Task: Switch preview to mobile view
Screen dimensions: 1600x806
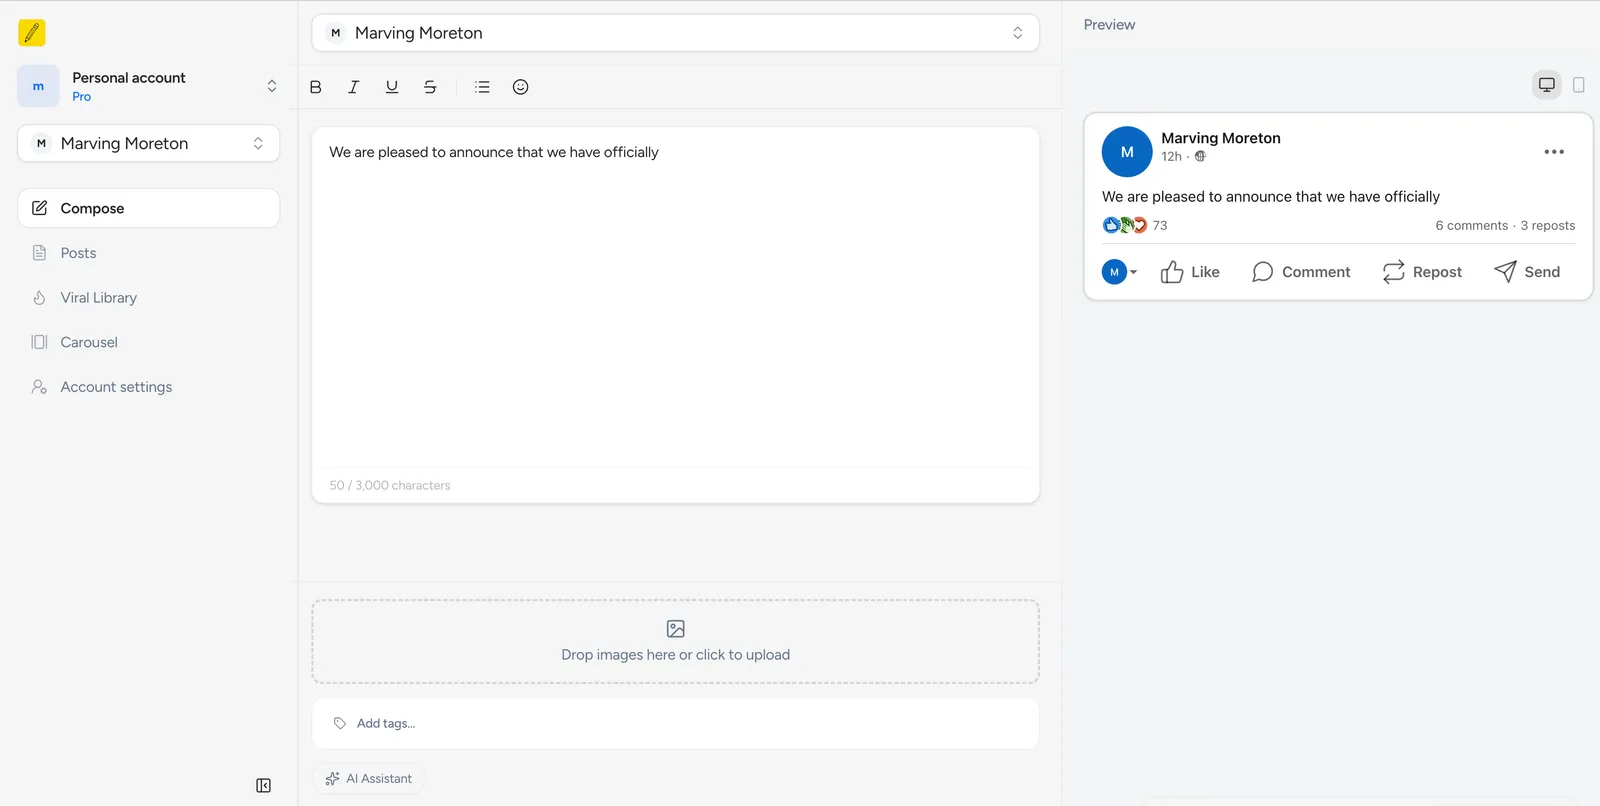Action: 1578,85
